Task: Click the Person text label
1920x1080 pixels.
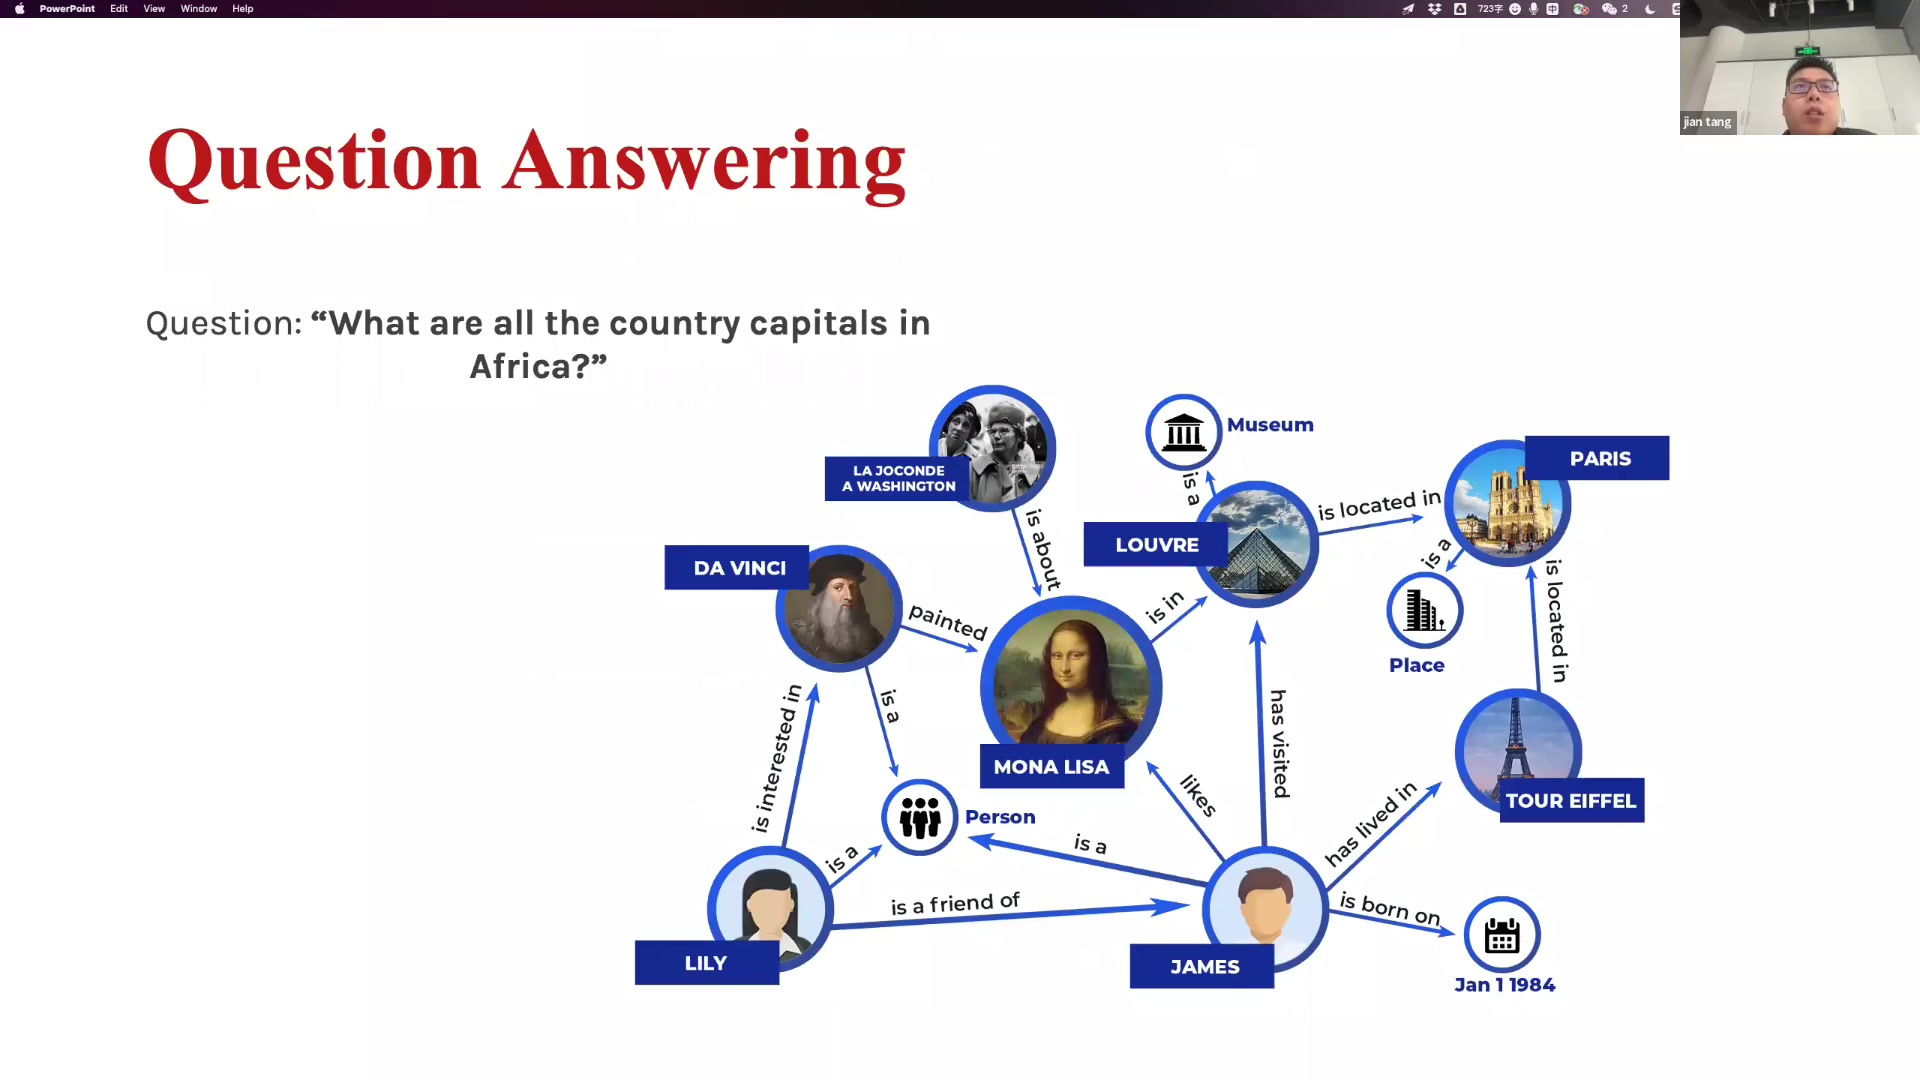Action: tap(1000, 817)
